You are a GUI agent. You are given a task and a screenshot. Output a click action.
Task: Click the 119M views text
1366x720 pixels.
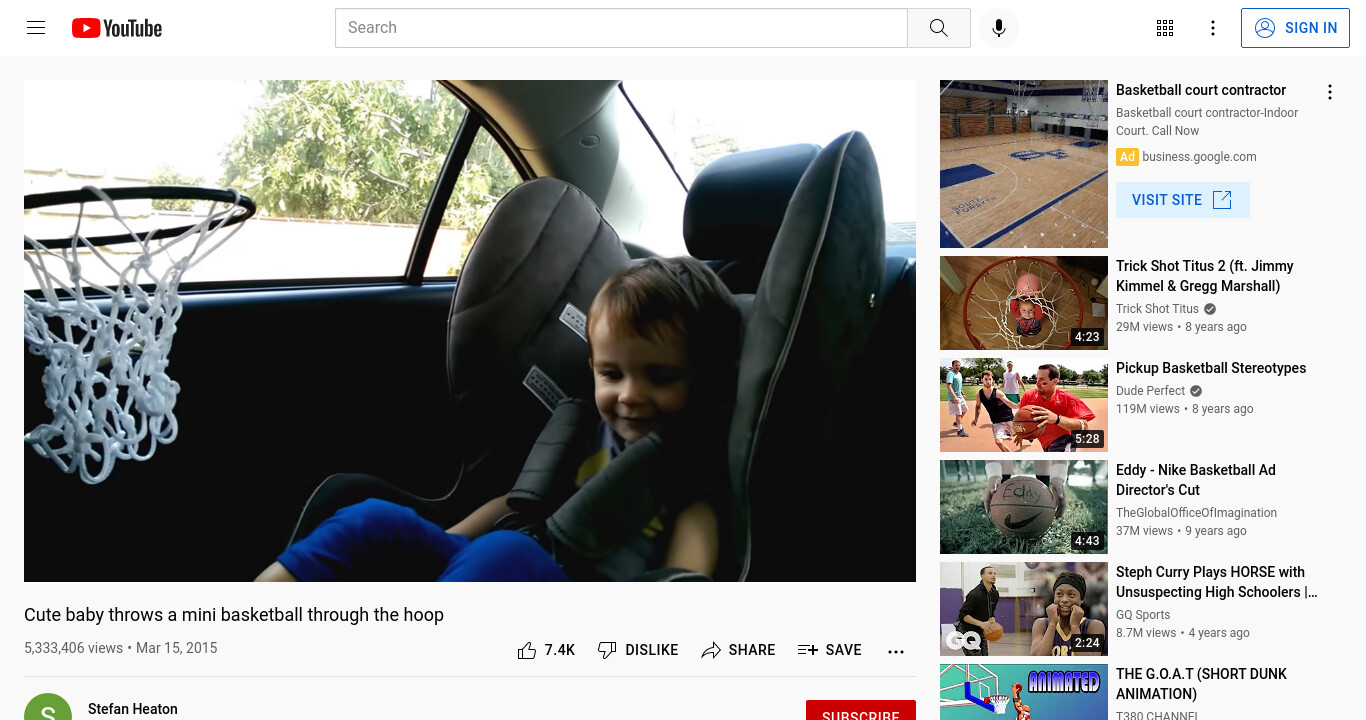[1148, 409]
